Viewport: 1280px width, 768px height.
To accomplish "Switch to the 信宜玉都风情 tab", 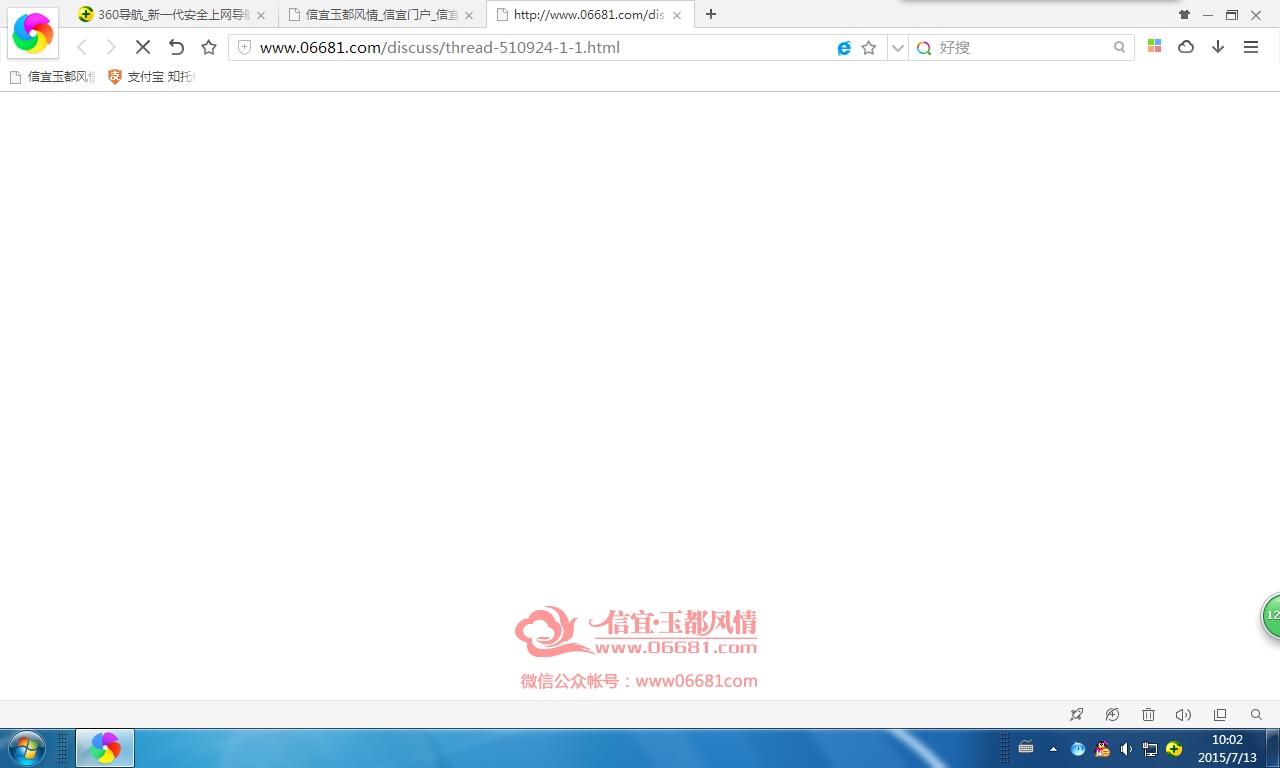I will pyautogui.click(x=380, y=15).
